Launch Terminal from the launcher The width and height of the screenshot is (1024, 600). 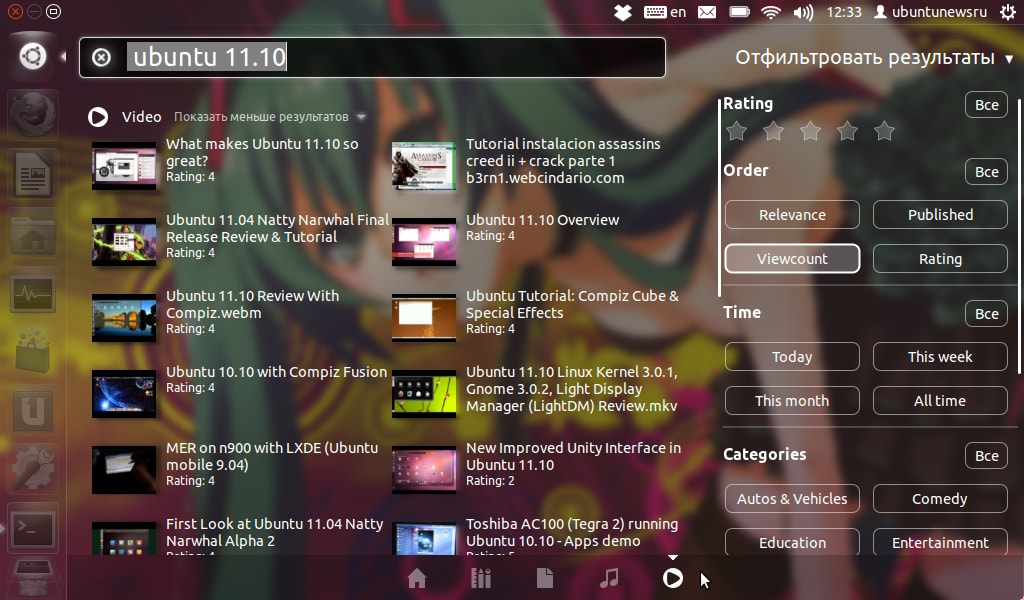coord(33,529)
